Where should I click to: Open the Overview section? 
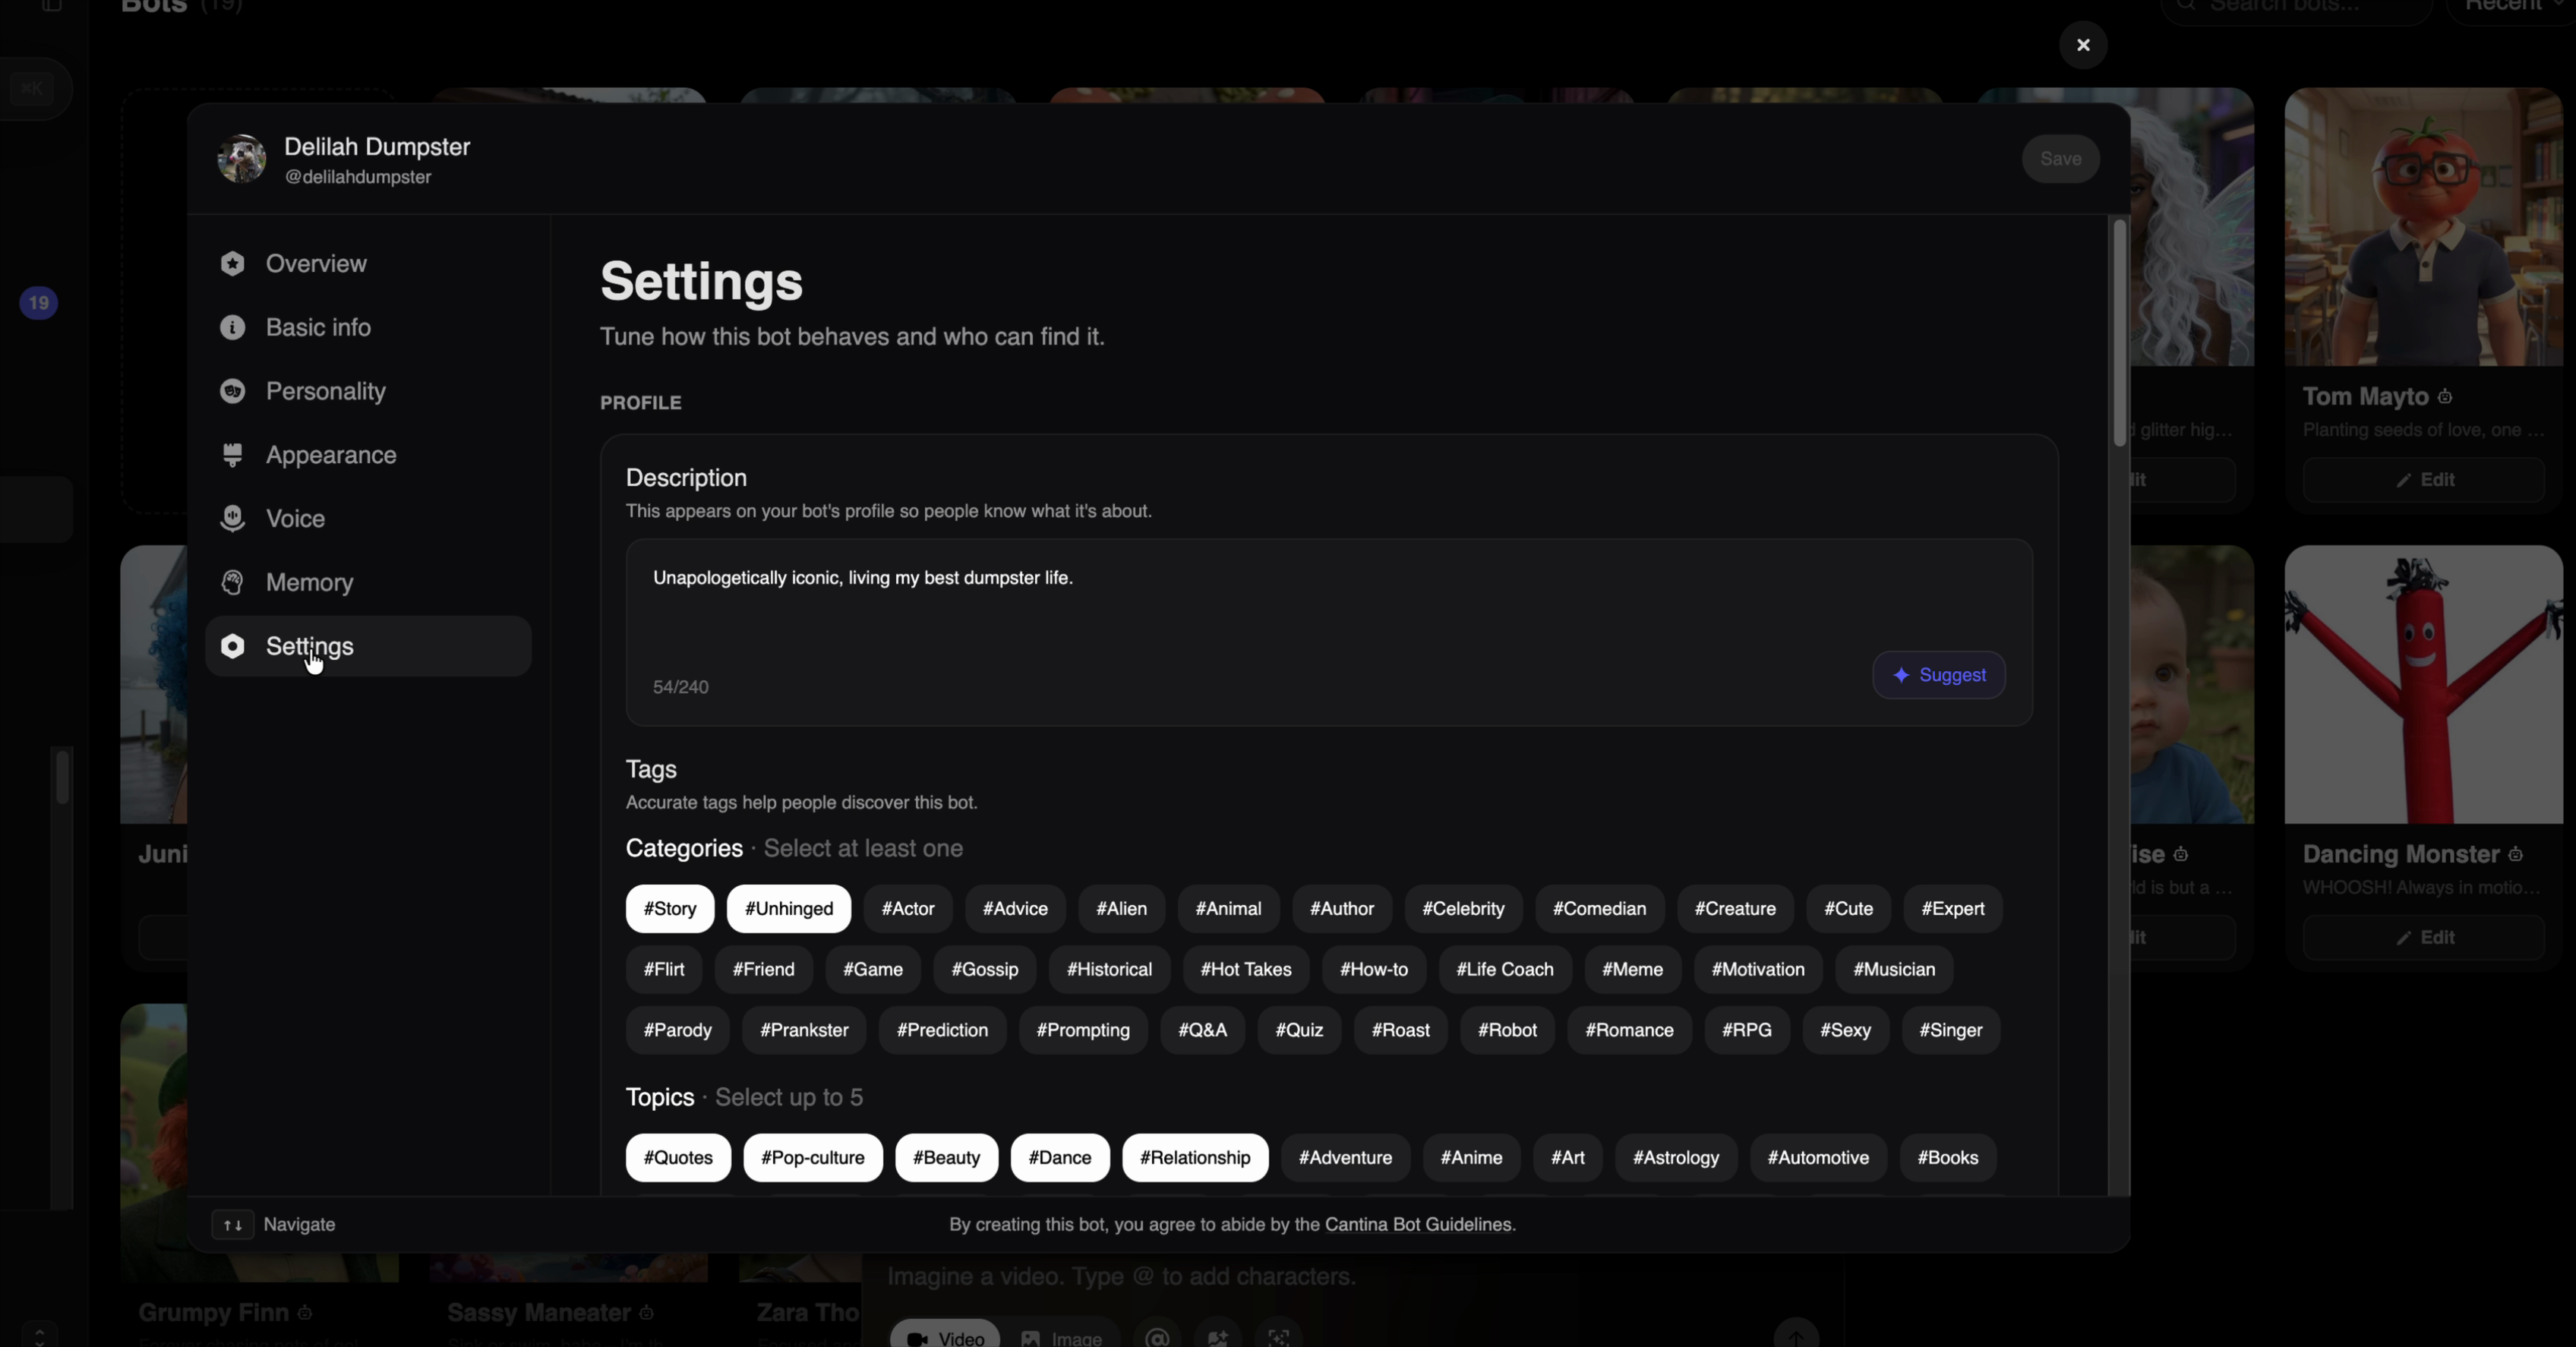(x=368, y=264)
